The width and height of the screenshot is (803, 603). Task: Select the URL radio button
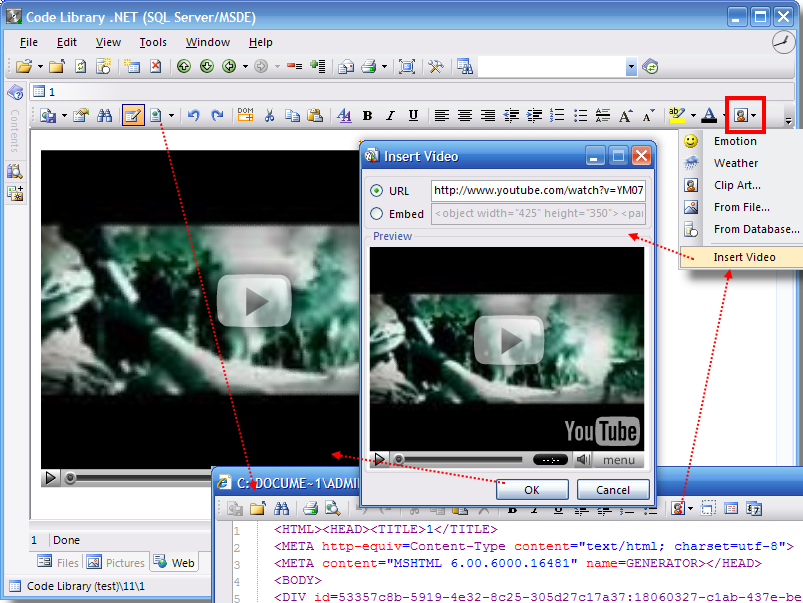pos(376,191)
